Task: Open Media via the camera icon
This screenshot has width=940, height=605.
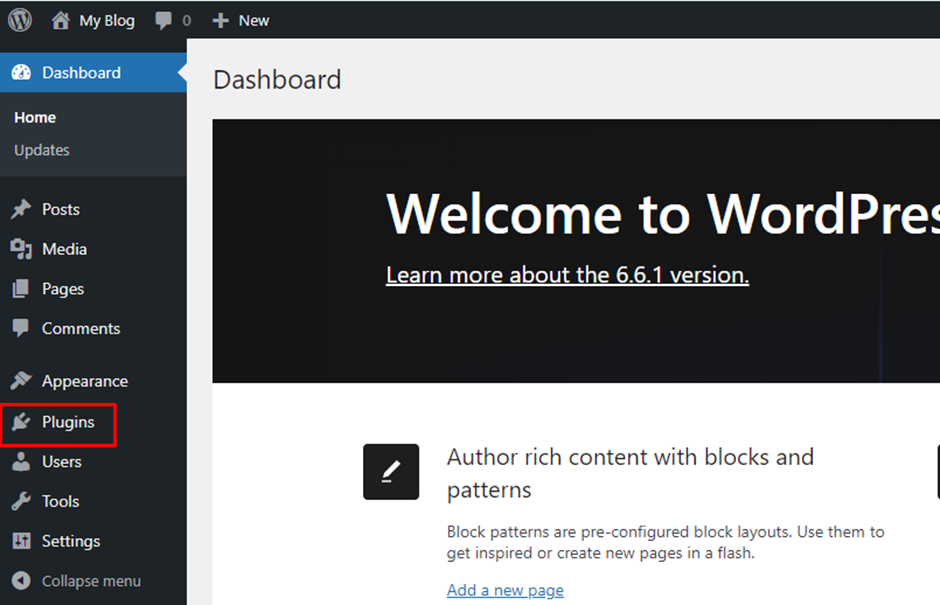Action: click(x=23, y=249)
